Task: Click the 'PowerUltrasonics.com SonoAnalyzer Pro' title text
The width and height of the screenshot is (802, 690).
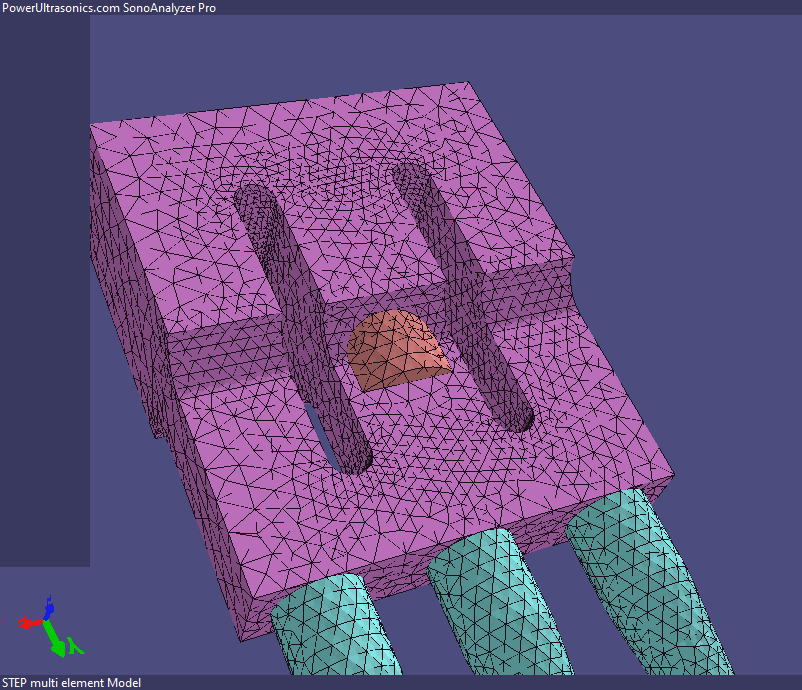Action: point(109,8)
